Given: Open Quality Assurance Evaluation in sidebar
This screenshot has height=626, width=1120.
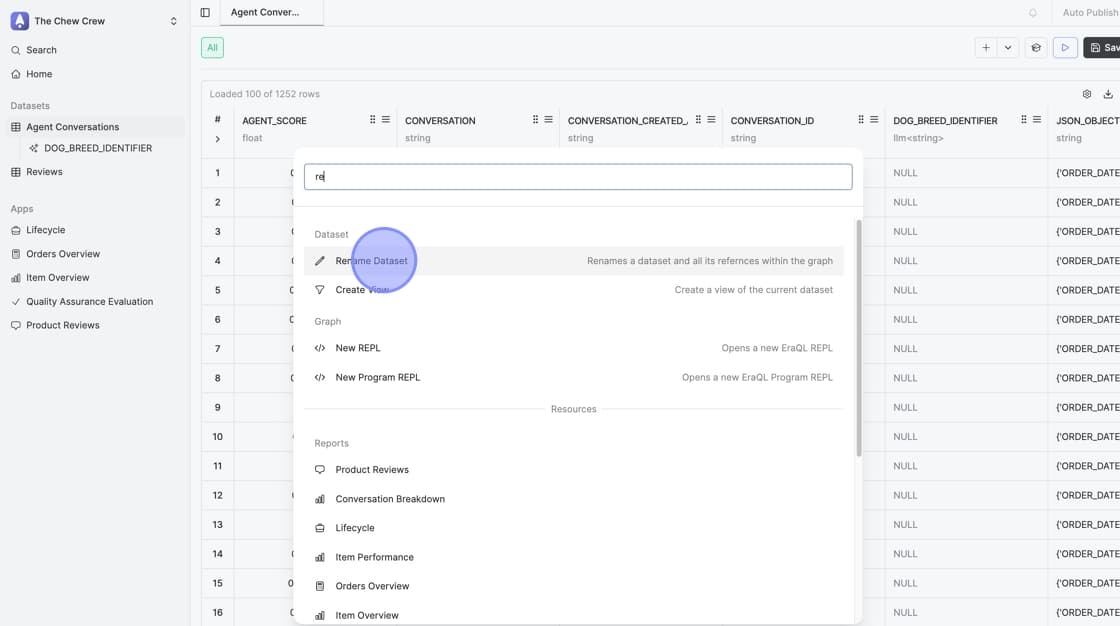Looking at the screenshot, I should pyautogui.click(x=89, y=302).
